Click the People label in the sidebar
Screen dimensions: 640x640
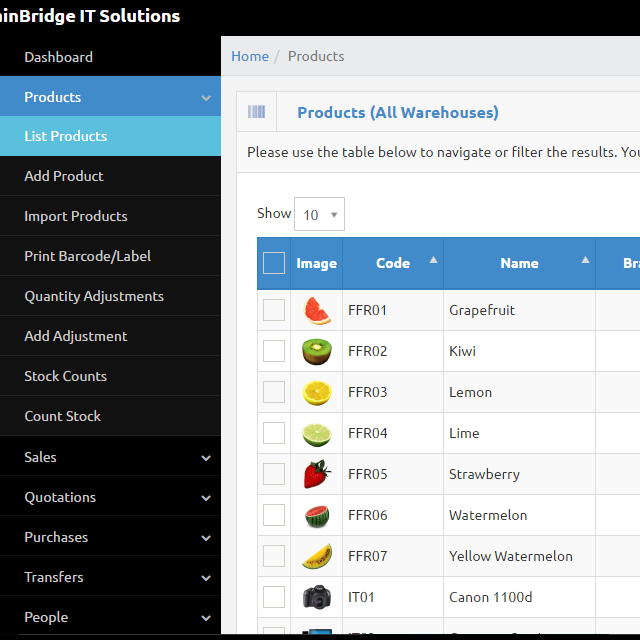click(x=46, y=617)
